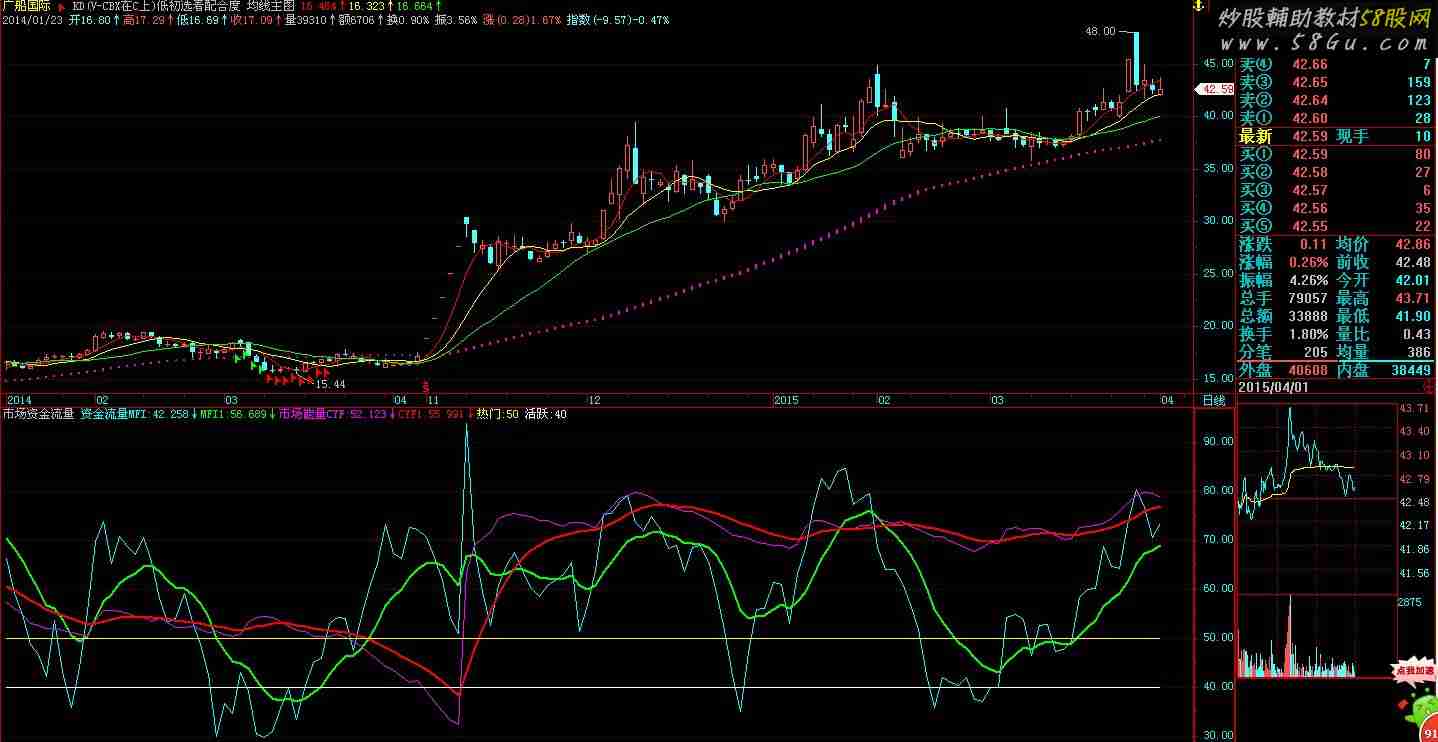
Task: Click the red S marker on the time axis
Action: [x=426, y=386]
